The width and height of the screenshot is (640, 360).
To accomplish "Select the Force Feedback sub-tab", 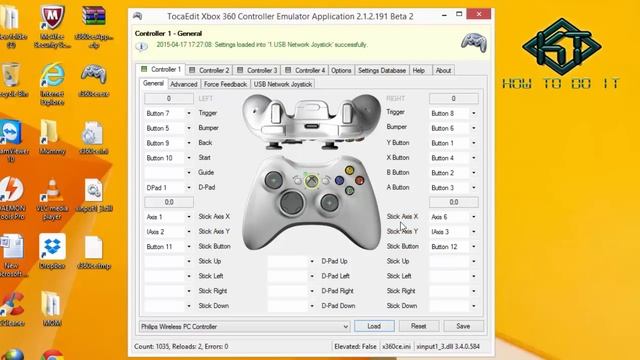I will 225,84.
